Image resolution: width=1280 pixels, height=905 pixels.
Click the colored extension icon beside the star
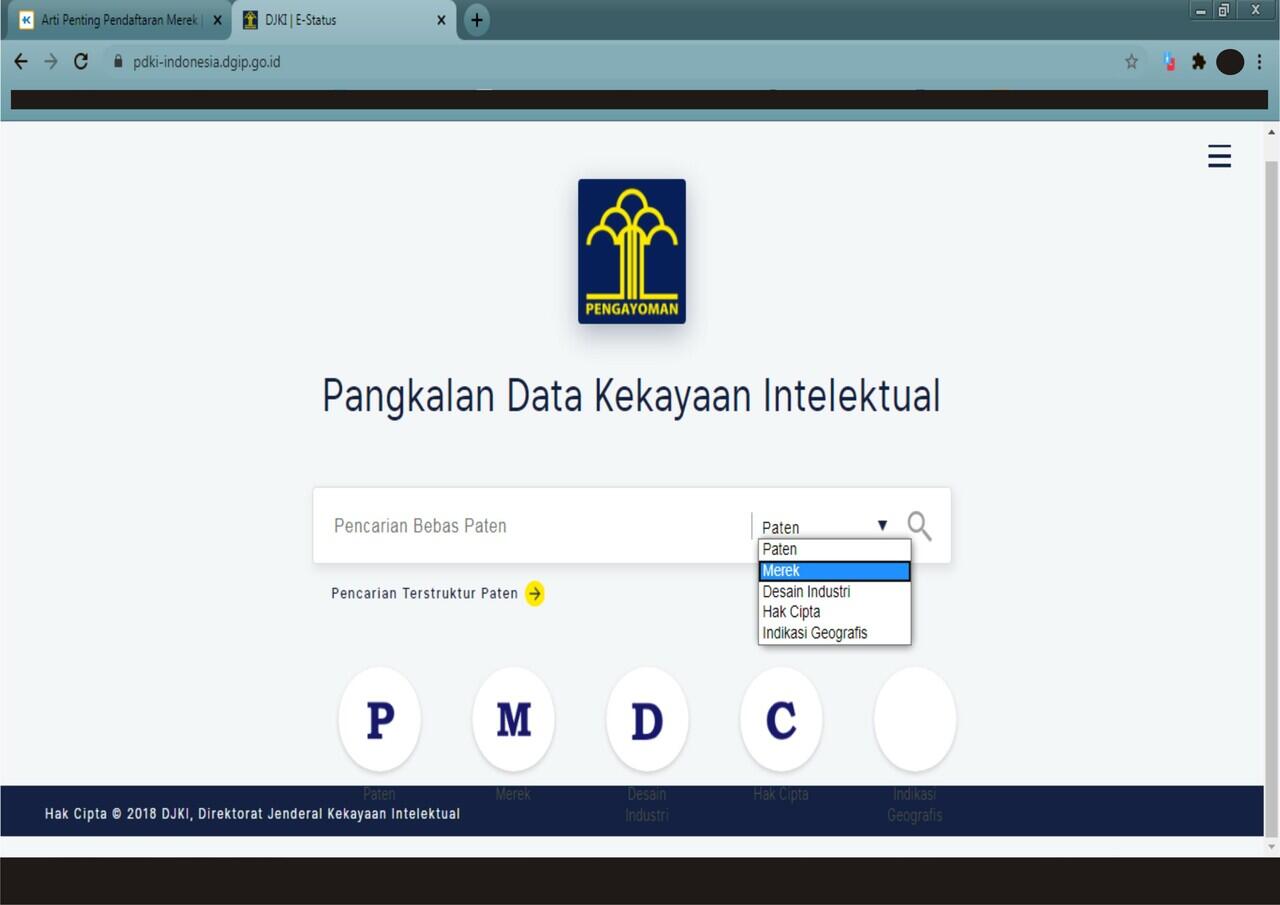tap(1169, 62)
